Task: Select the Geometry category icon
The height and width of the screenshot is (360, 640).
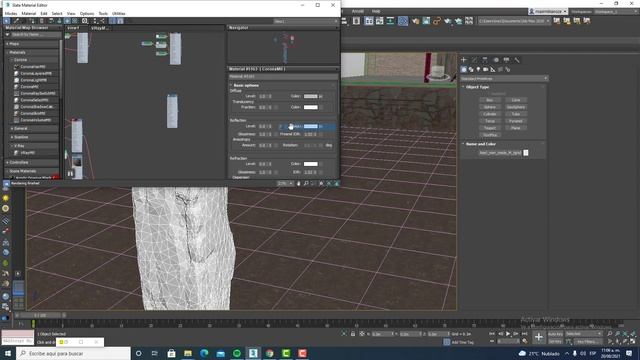Action: [x=464, y=69]
